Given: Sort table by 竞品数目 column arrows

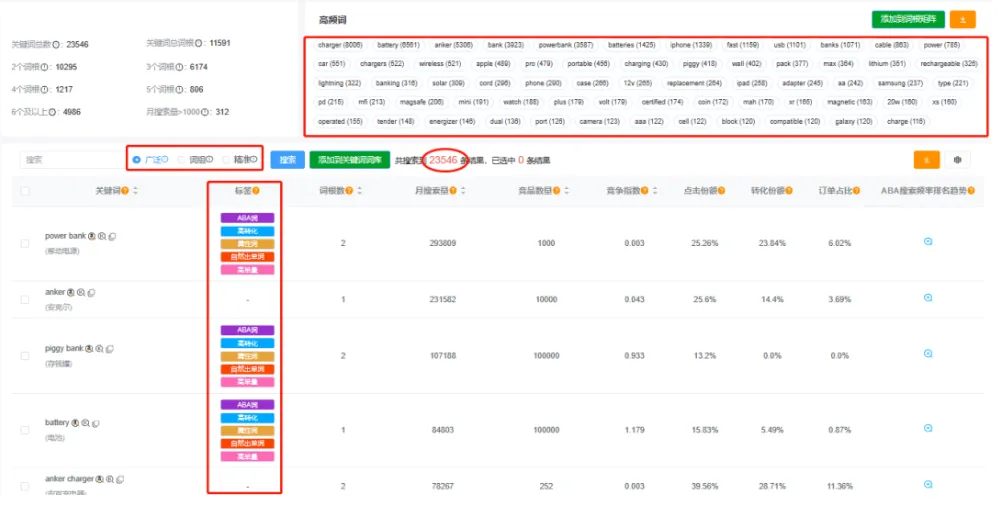Looking at the screenshot, I should (x=566, y=191).
